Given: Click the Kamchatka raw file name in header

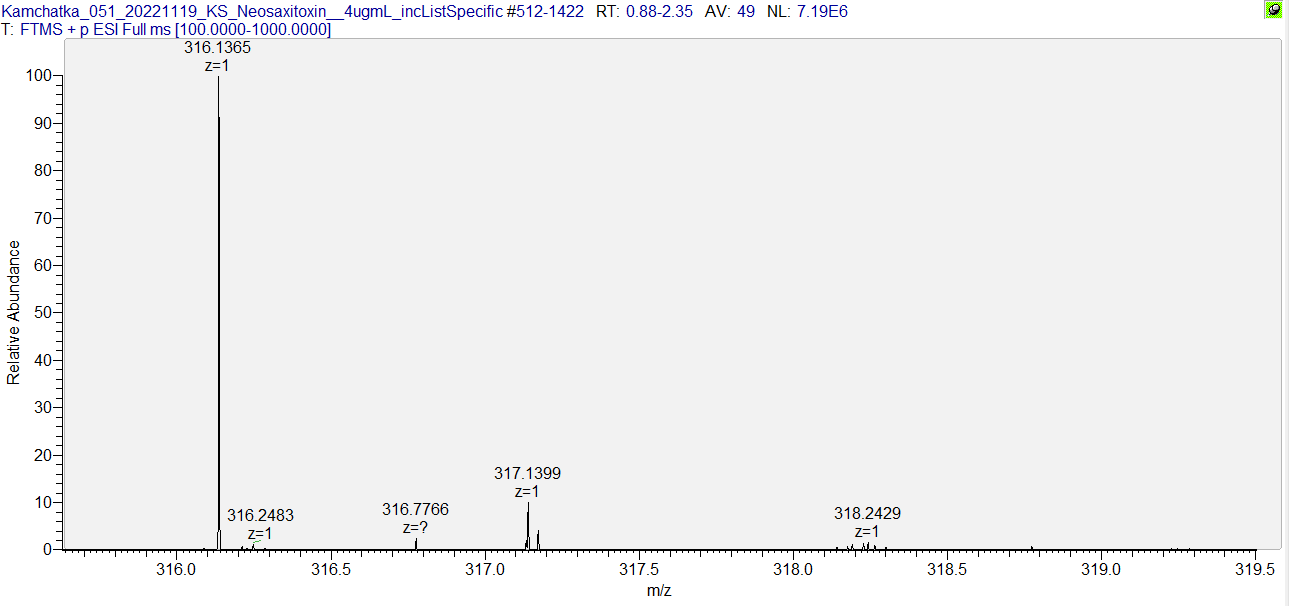Looking at the screenshot, I should coord(251,11).
